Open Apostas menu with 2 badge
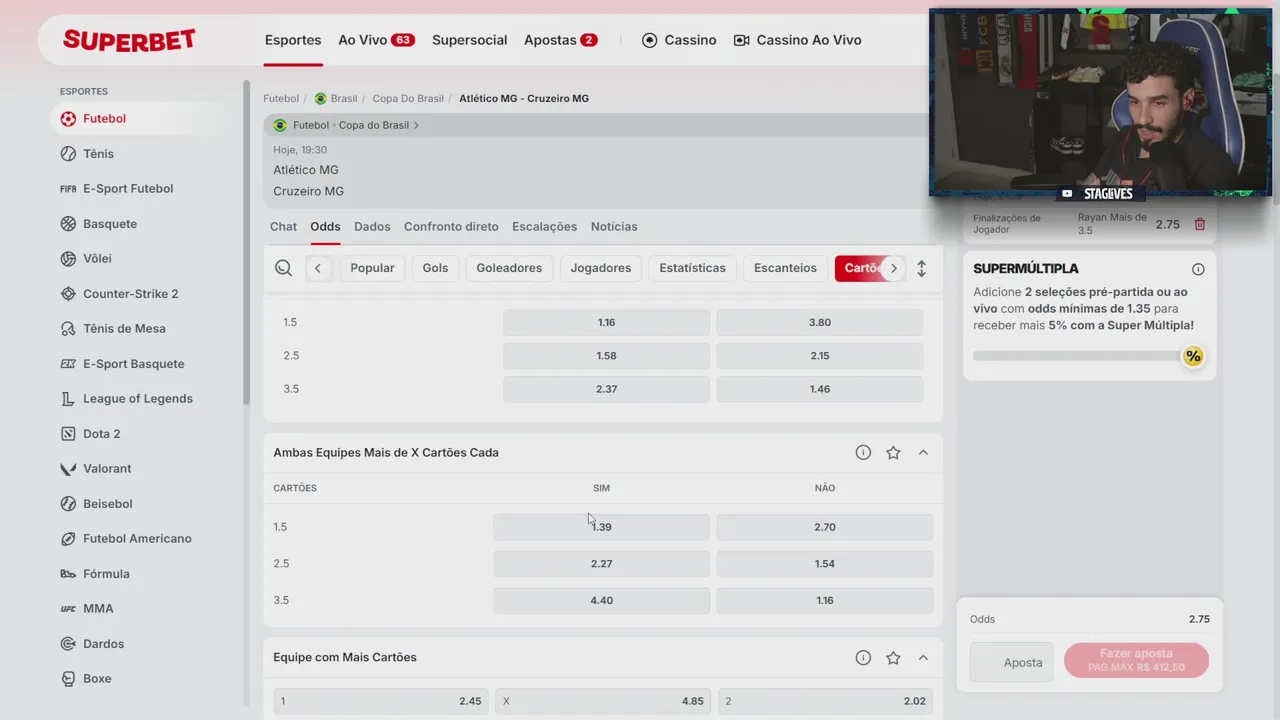Viewport: 1280px width, 720px height. [561, 40]
